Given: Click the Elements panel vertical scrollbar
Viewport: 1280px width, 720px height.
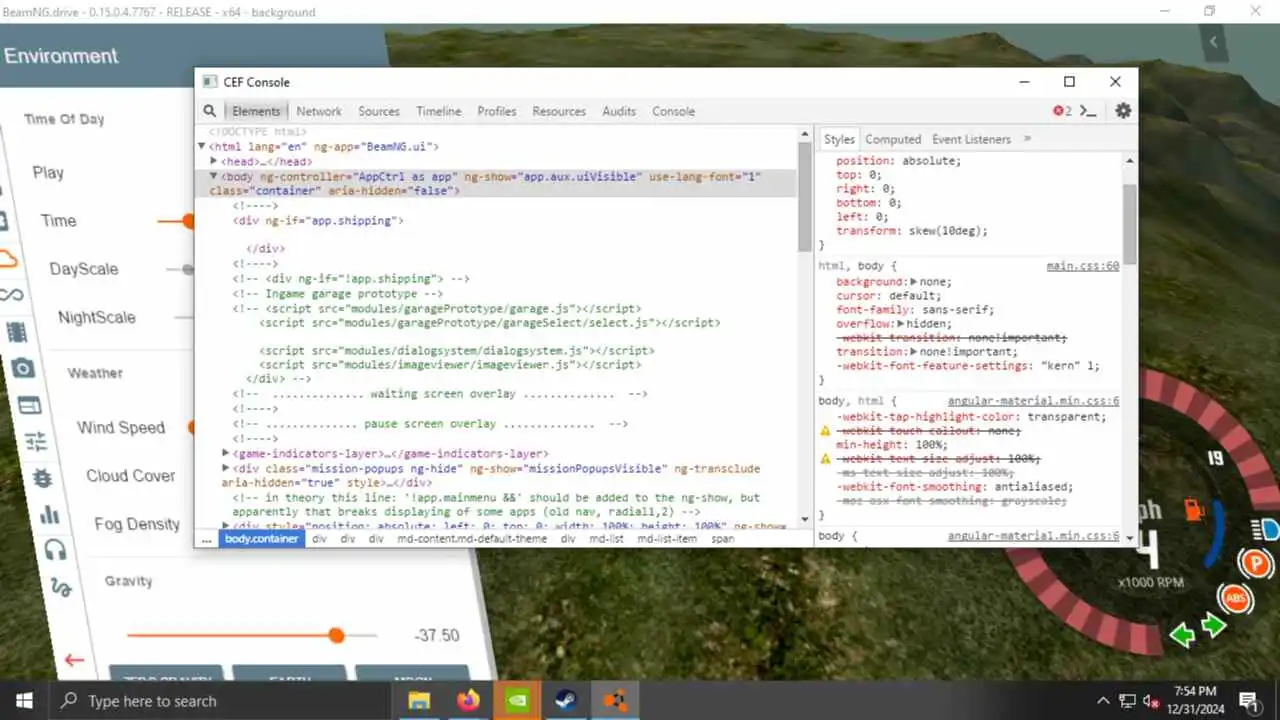Looking at the screenshot, I should (804, 196).
